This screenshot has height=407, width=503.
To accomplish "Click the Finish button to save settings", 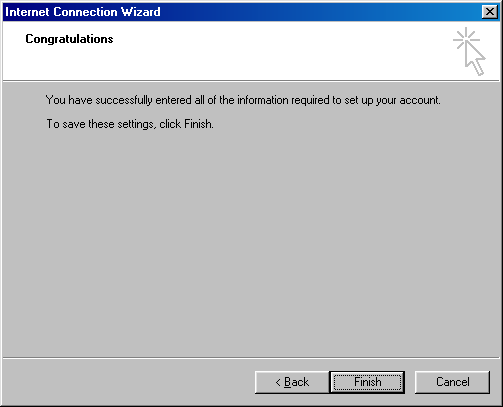I will [367, 382].
